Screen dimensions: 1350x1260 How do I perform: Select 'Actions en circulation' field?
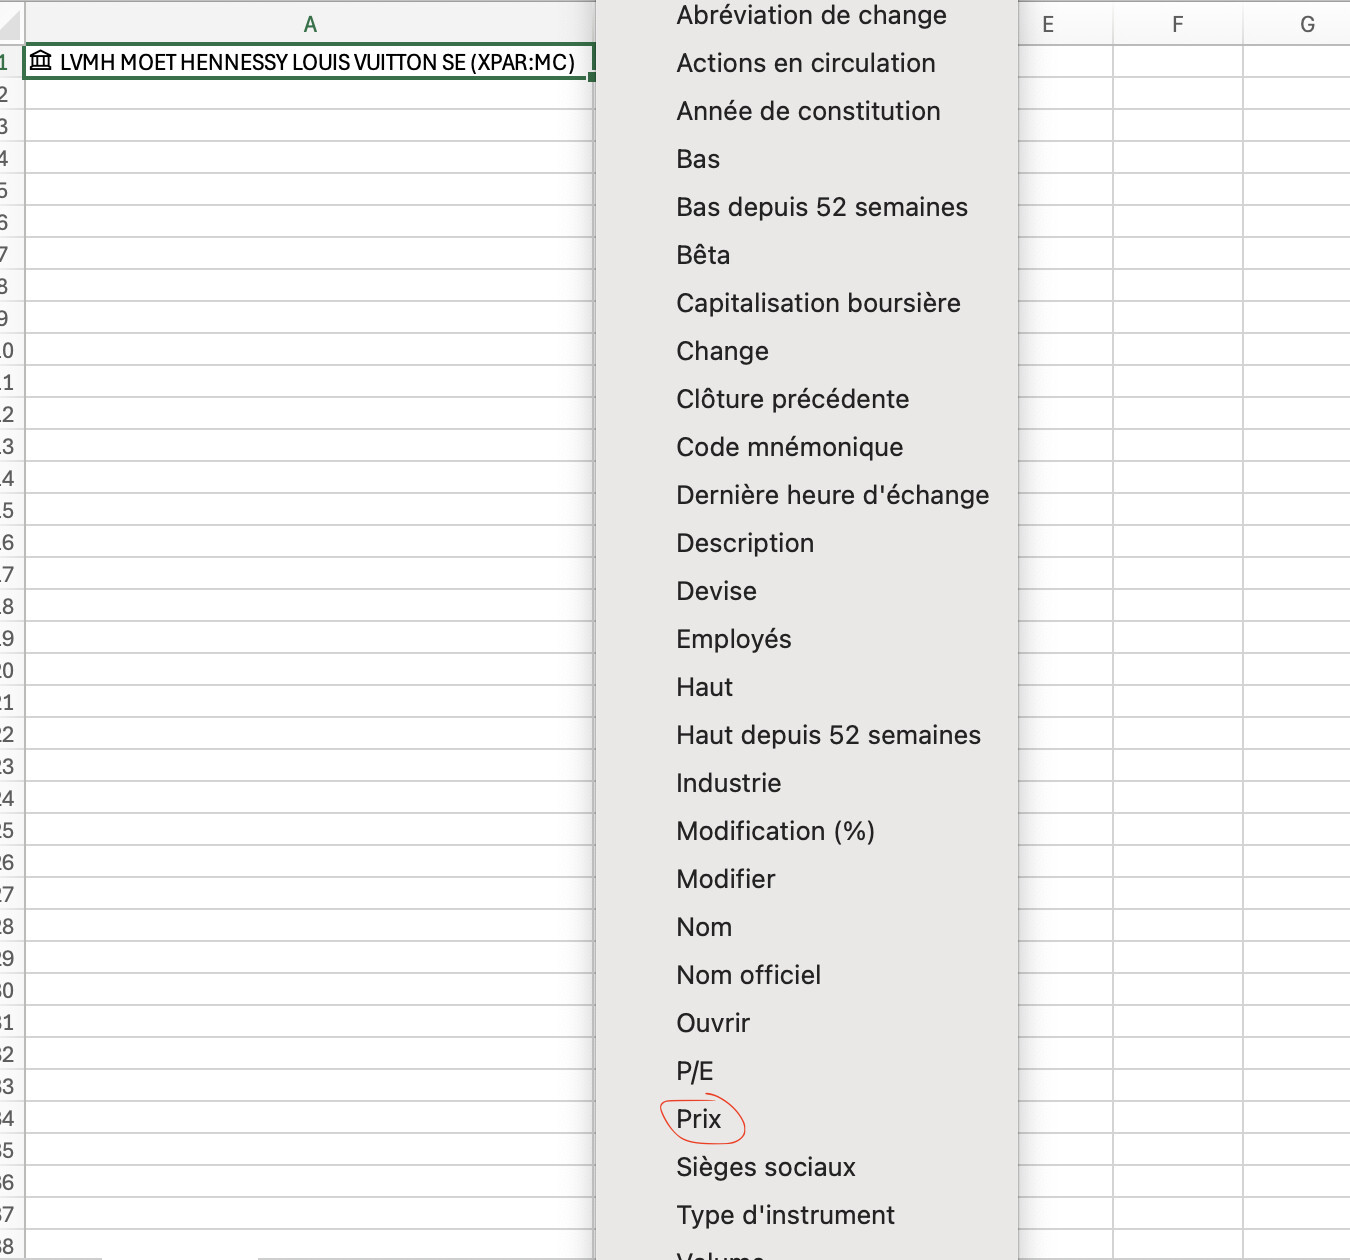pyautogui.click(x=806, y=63)
